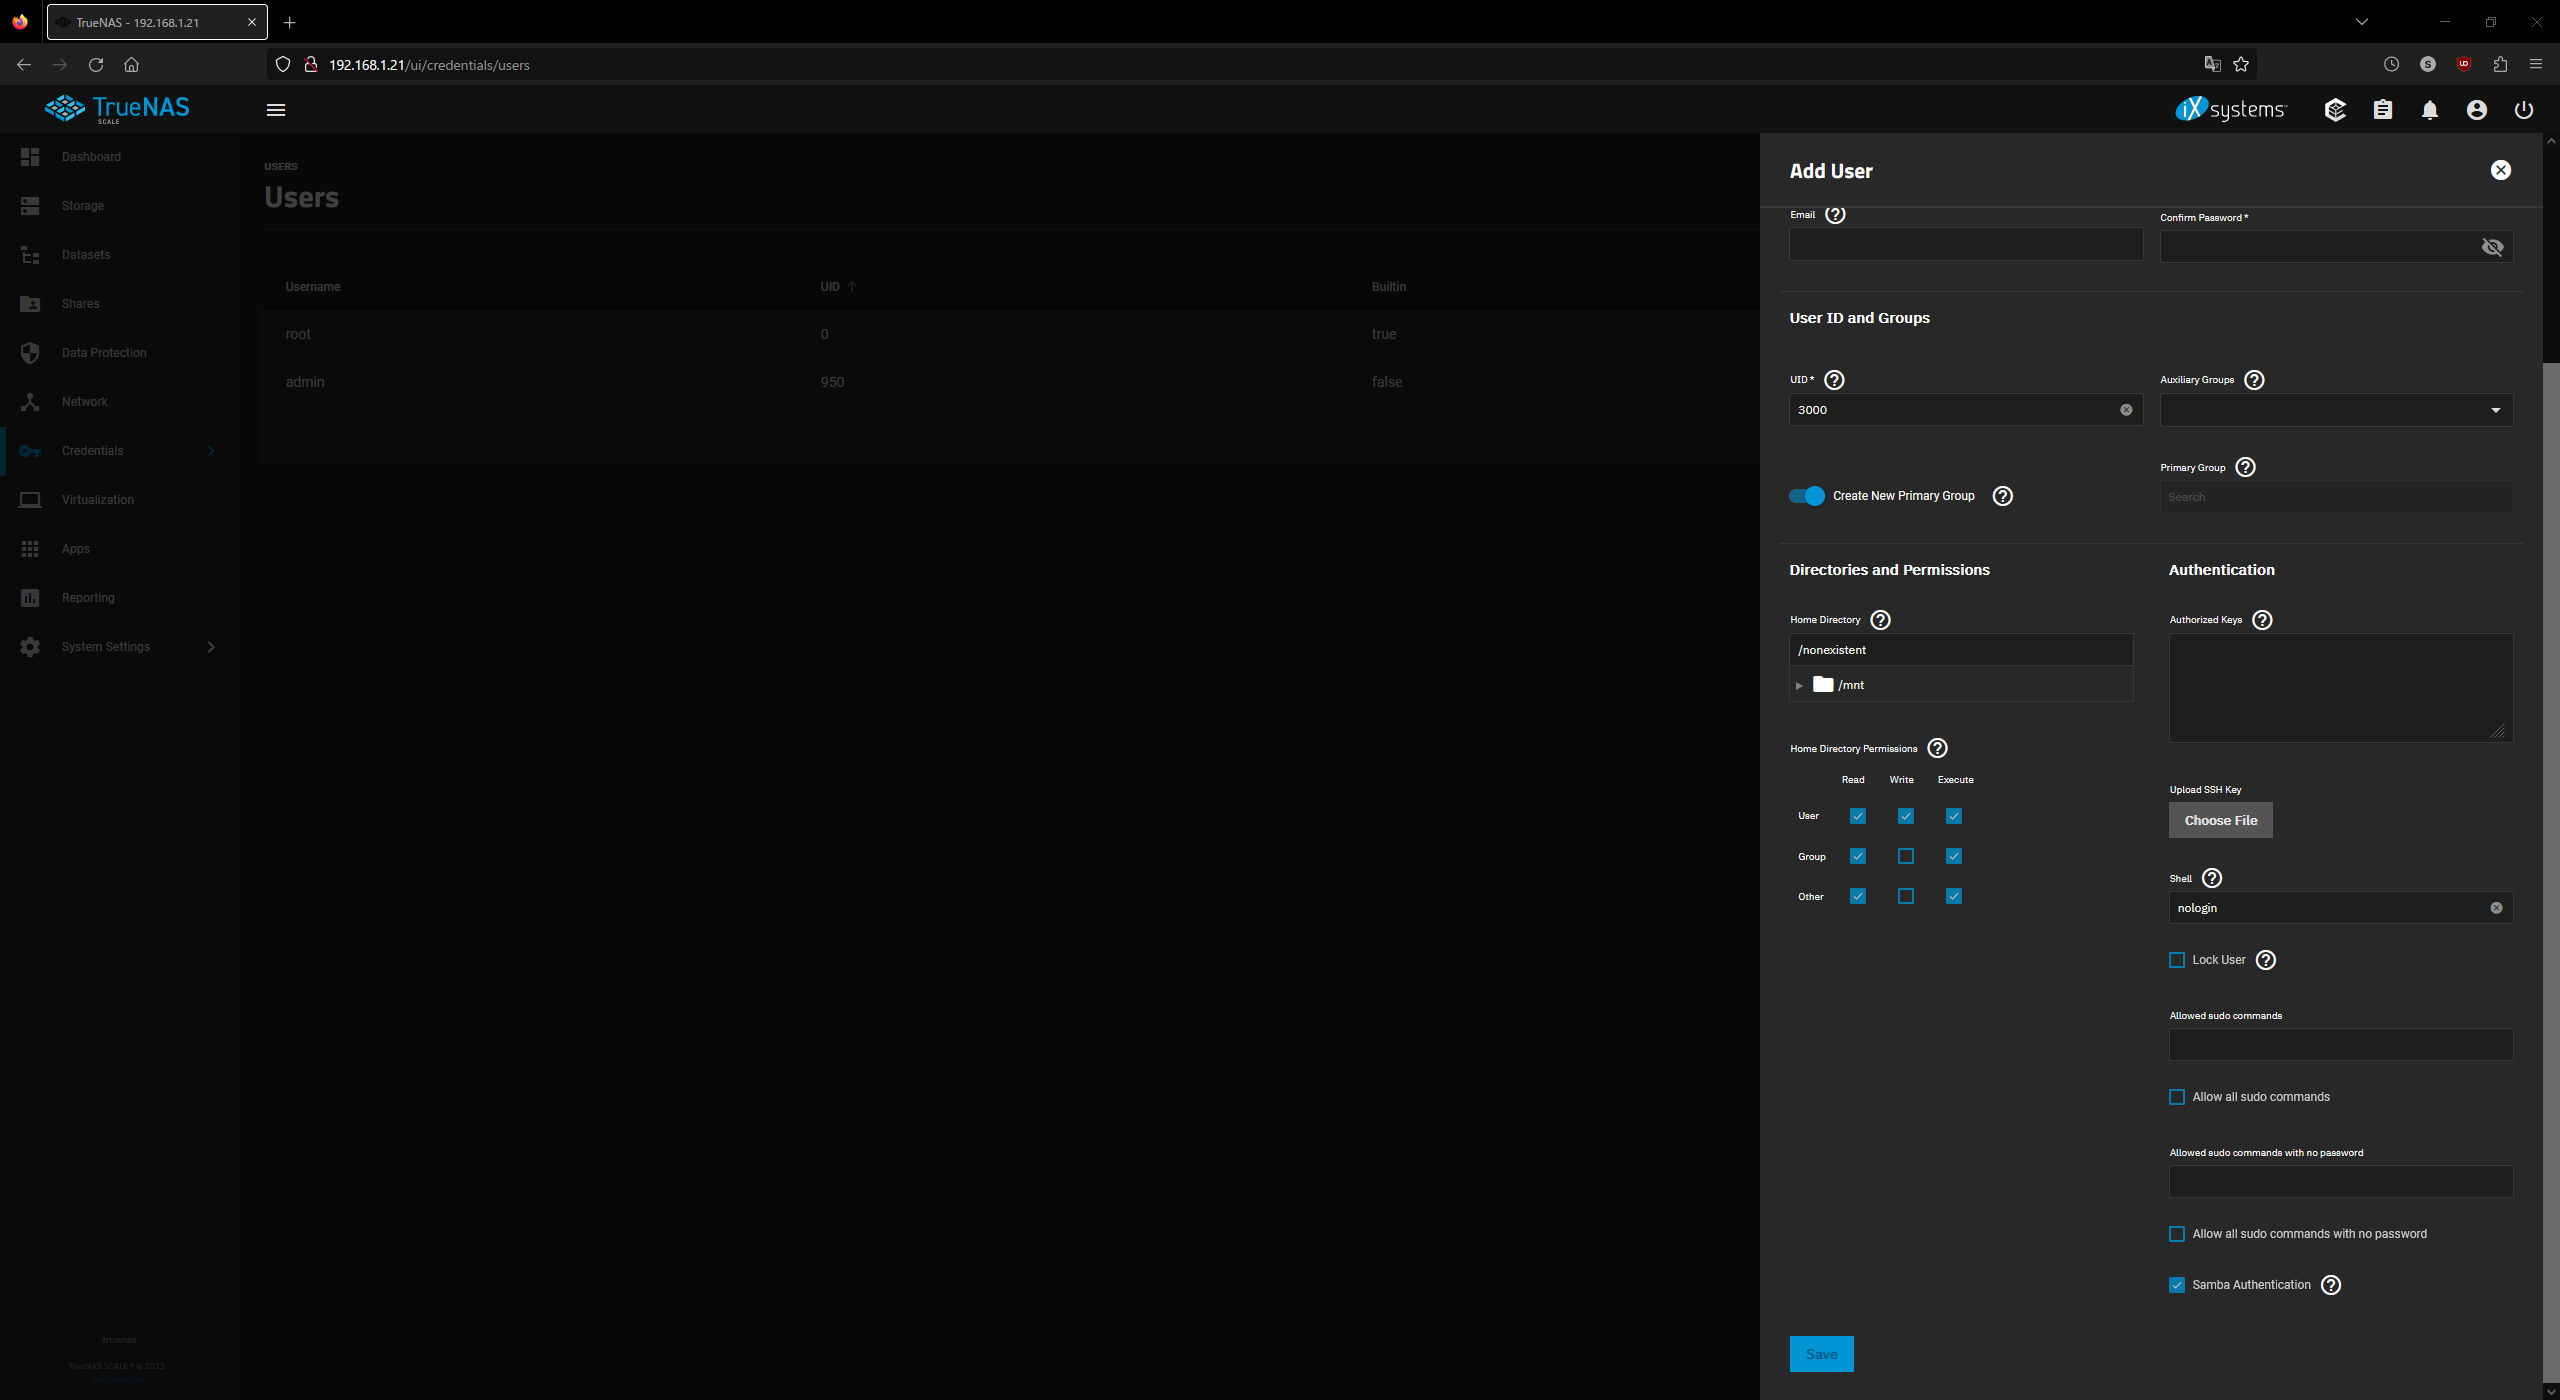Open the Network sidebar section
The width and height of the screenshot is (2560, 1400).
(84, 401)
